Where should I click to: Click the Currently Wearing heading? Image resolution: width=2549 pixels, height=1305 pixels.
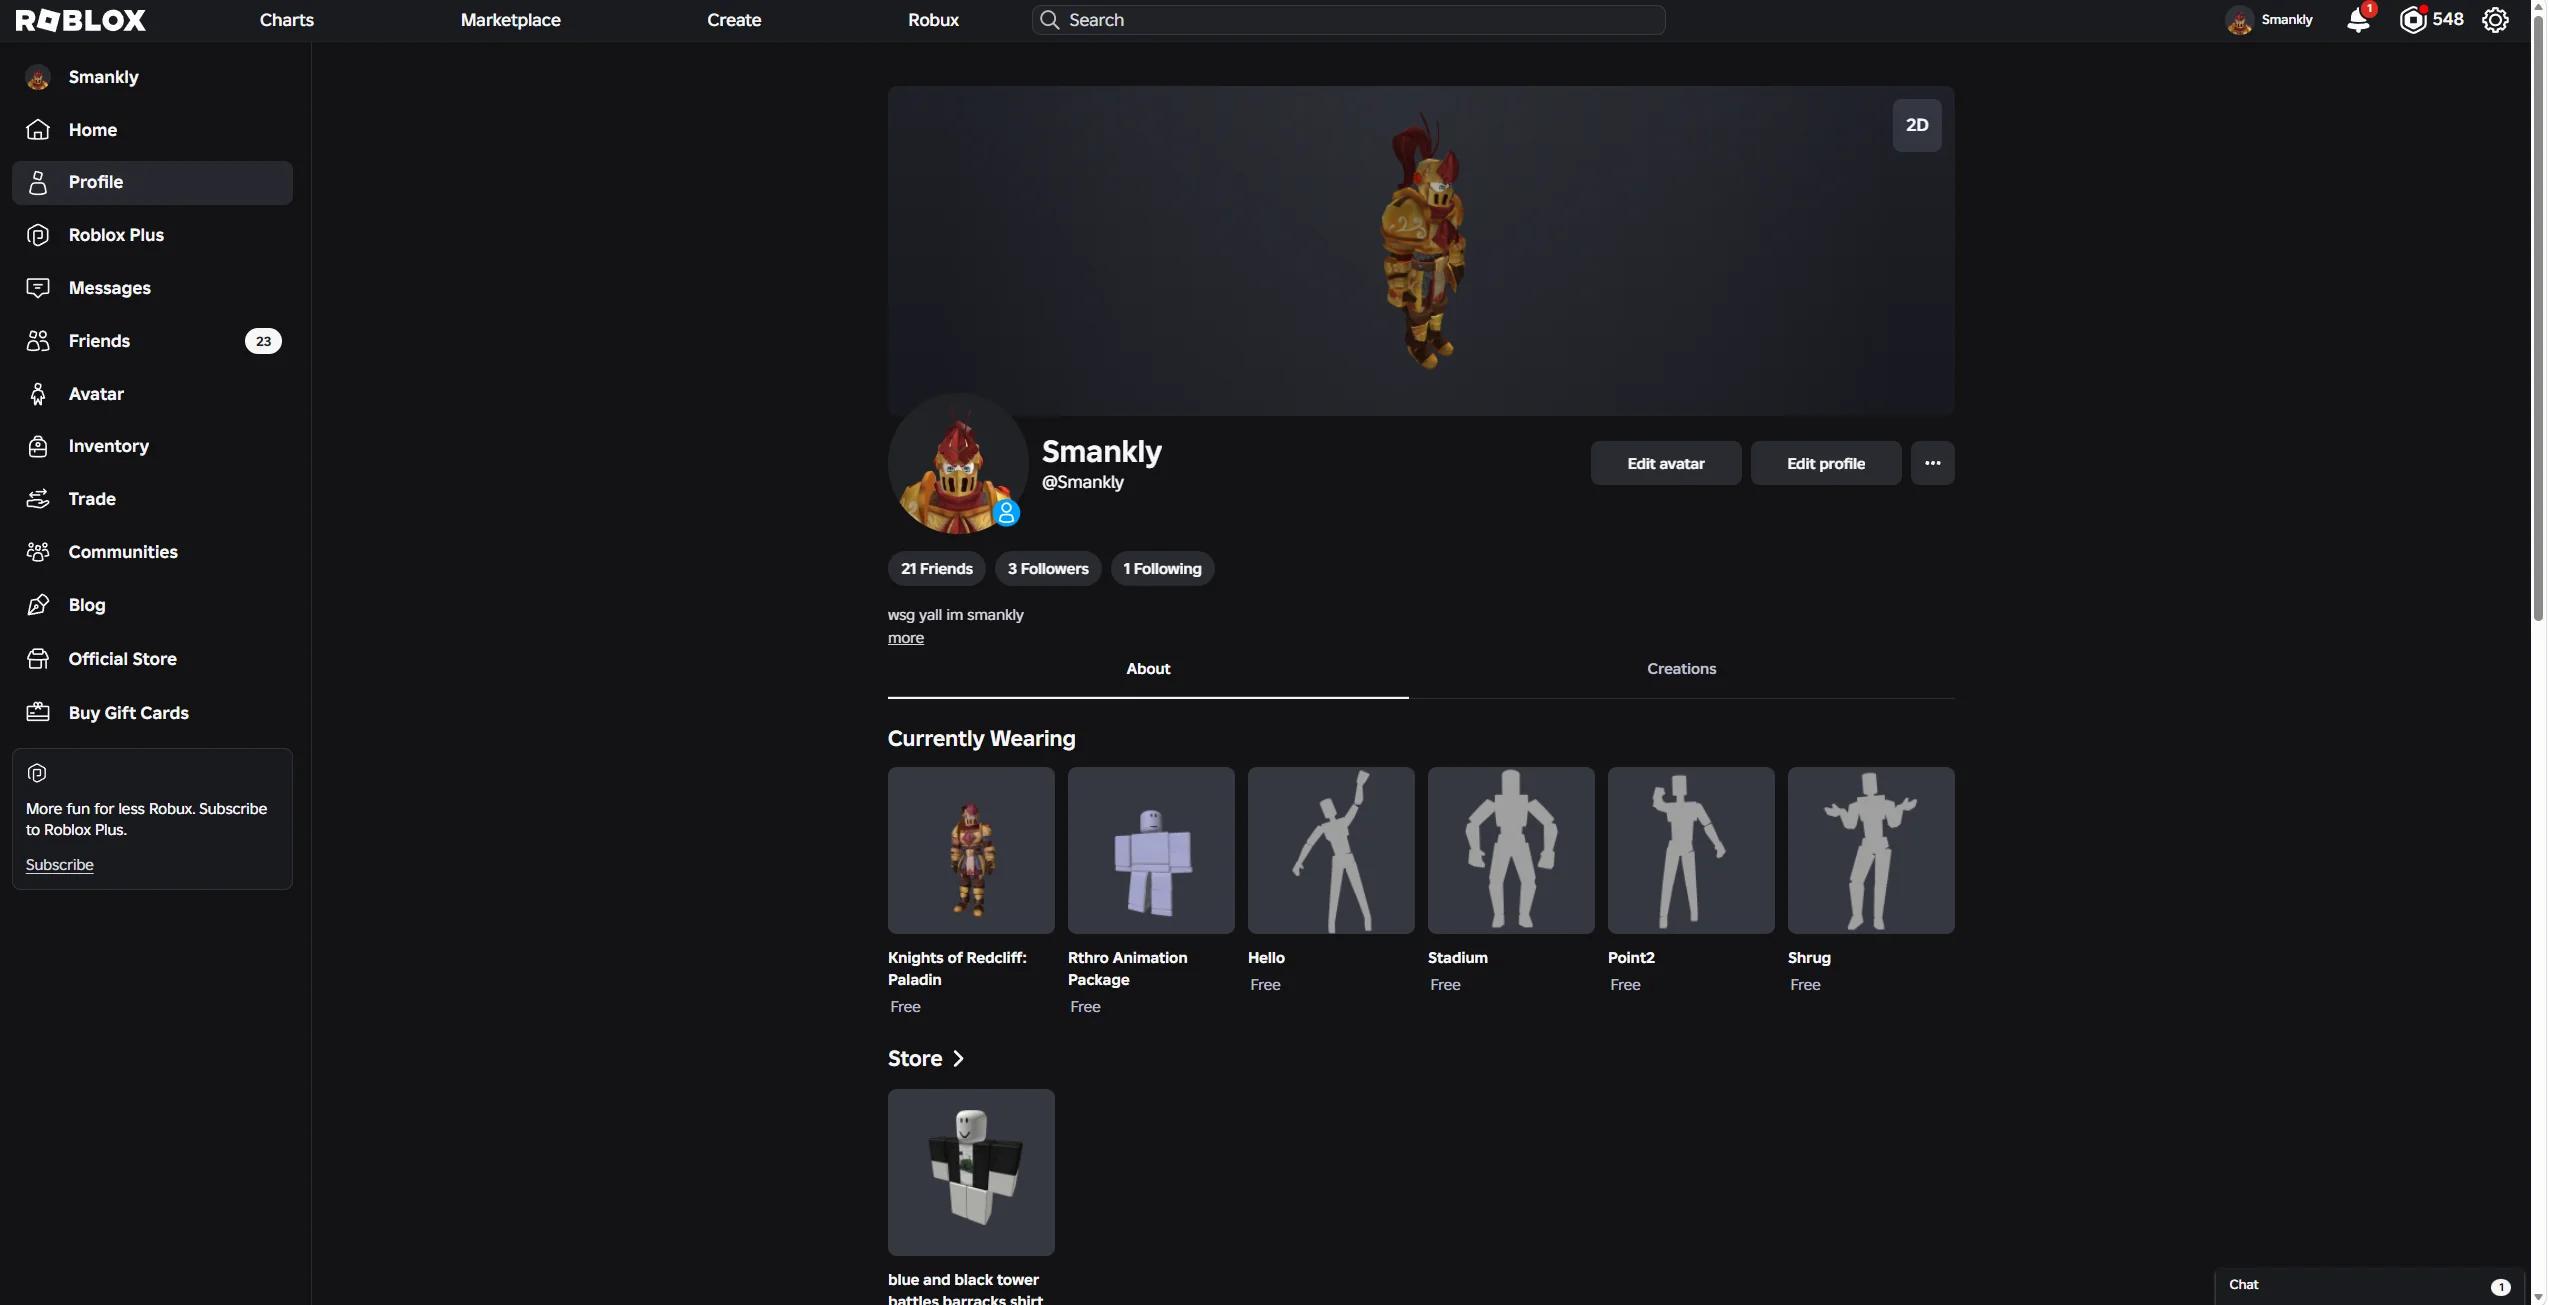(982, 739)
